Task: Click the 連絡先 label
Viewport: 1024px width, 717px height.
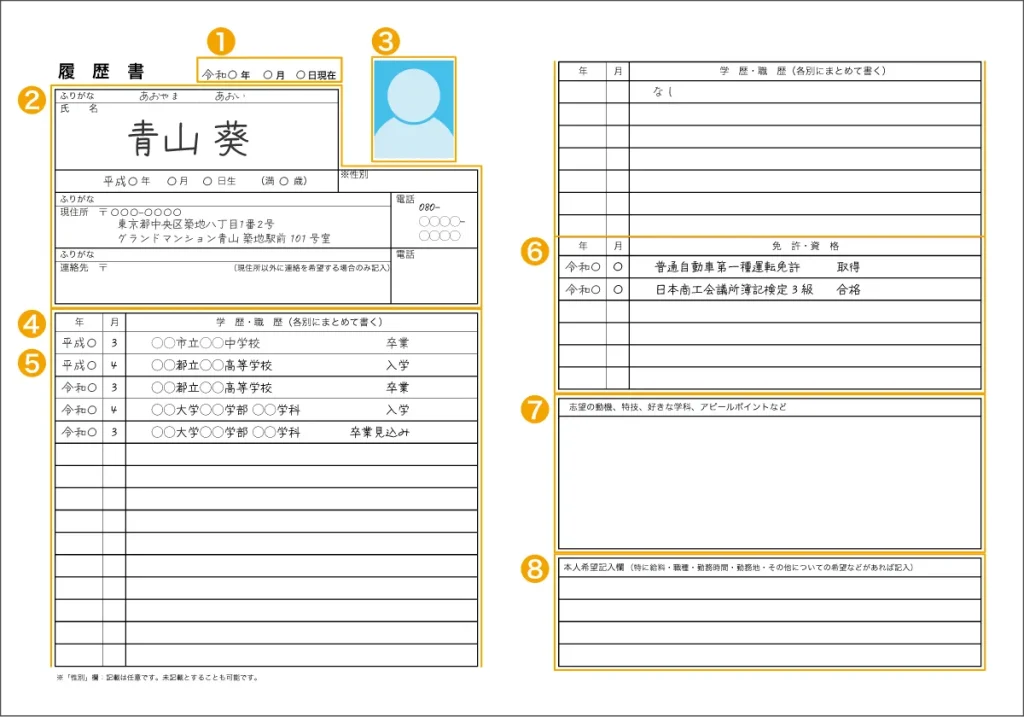Action: point(74,268)
